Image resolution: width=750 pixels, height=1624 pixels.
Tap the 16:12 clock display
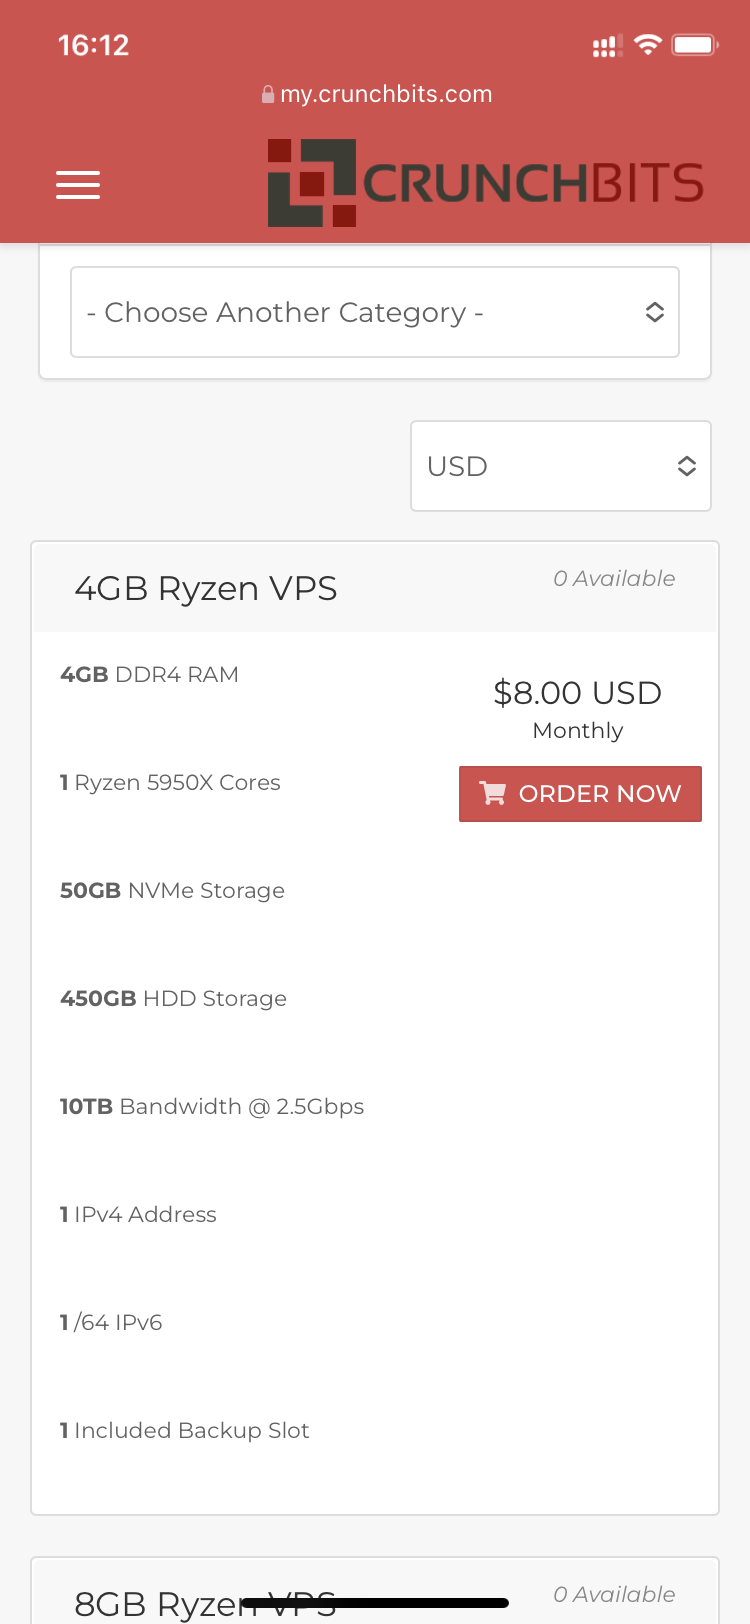click(x=93, y=44)
